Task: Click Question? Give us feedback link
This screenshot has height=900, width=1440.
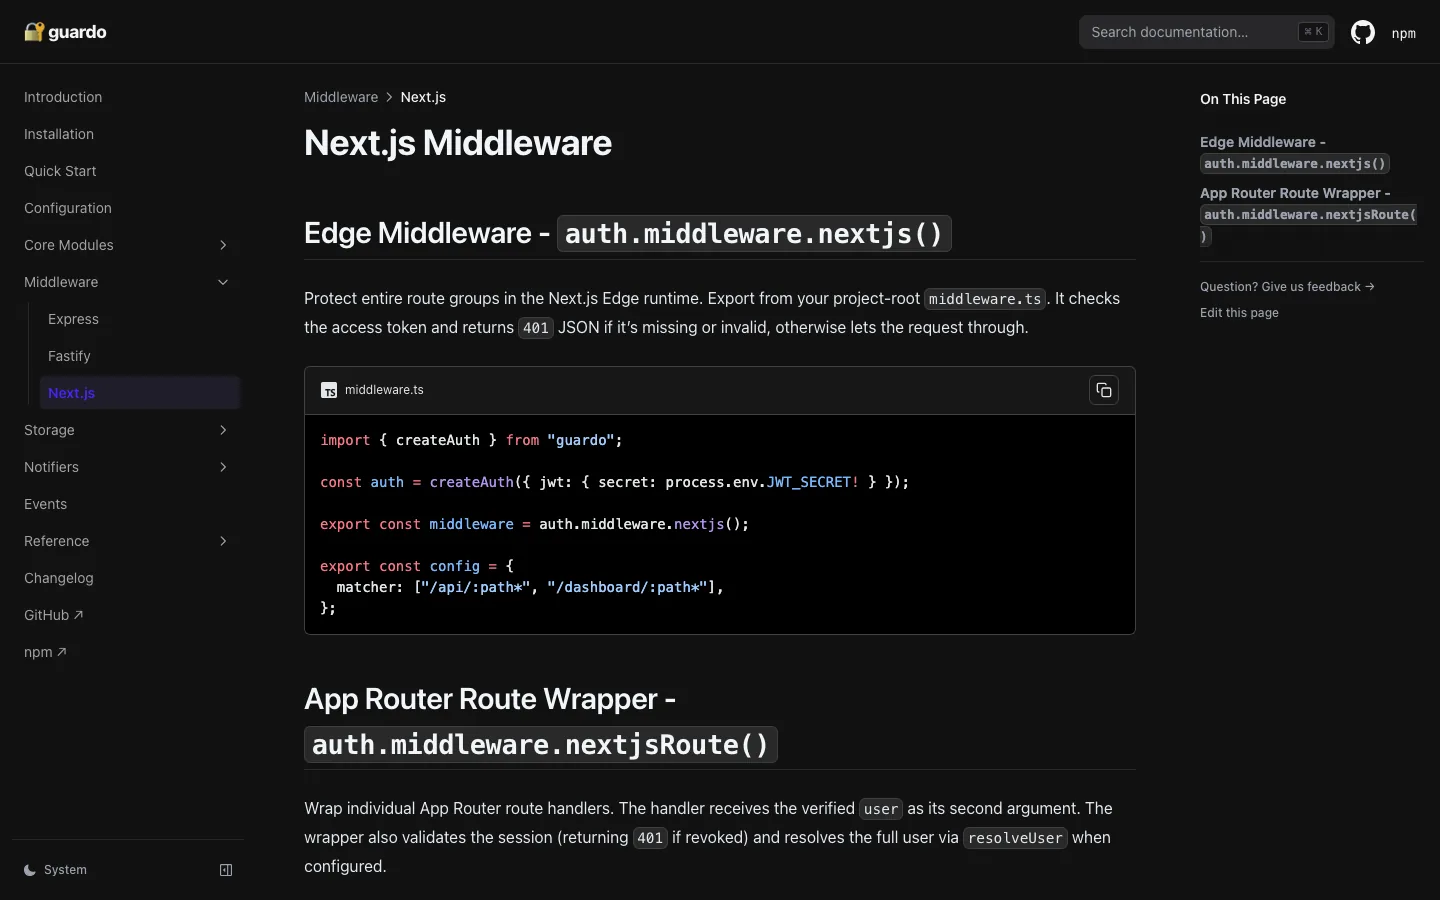Action: point(1287,287)
